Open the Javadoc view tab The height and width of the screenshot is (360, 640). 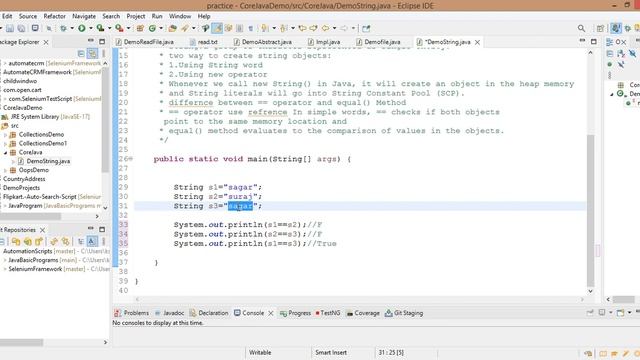pos(169,313)
